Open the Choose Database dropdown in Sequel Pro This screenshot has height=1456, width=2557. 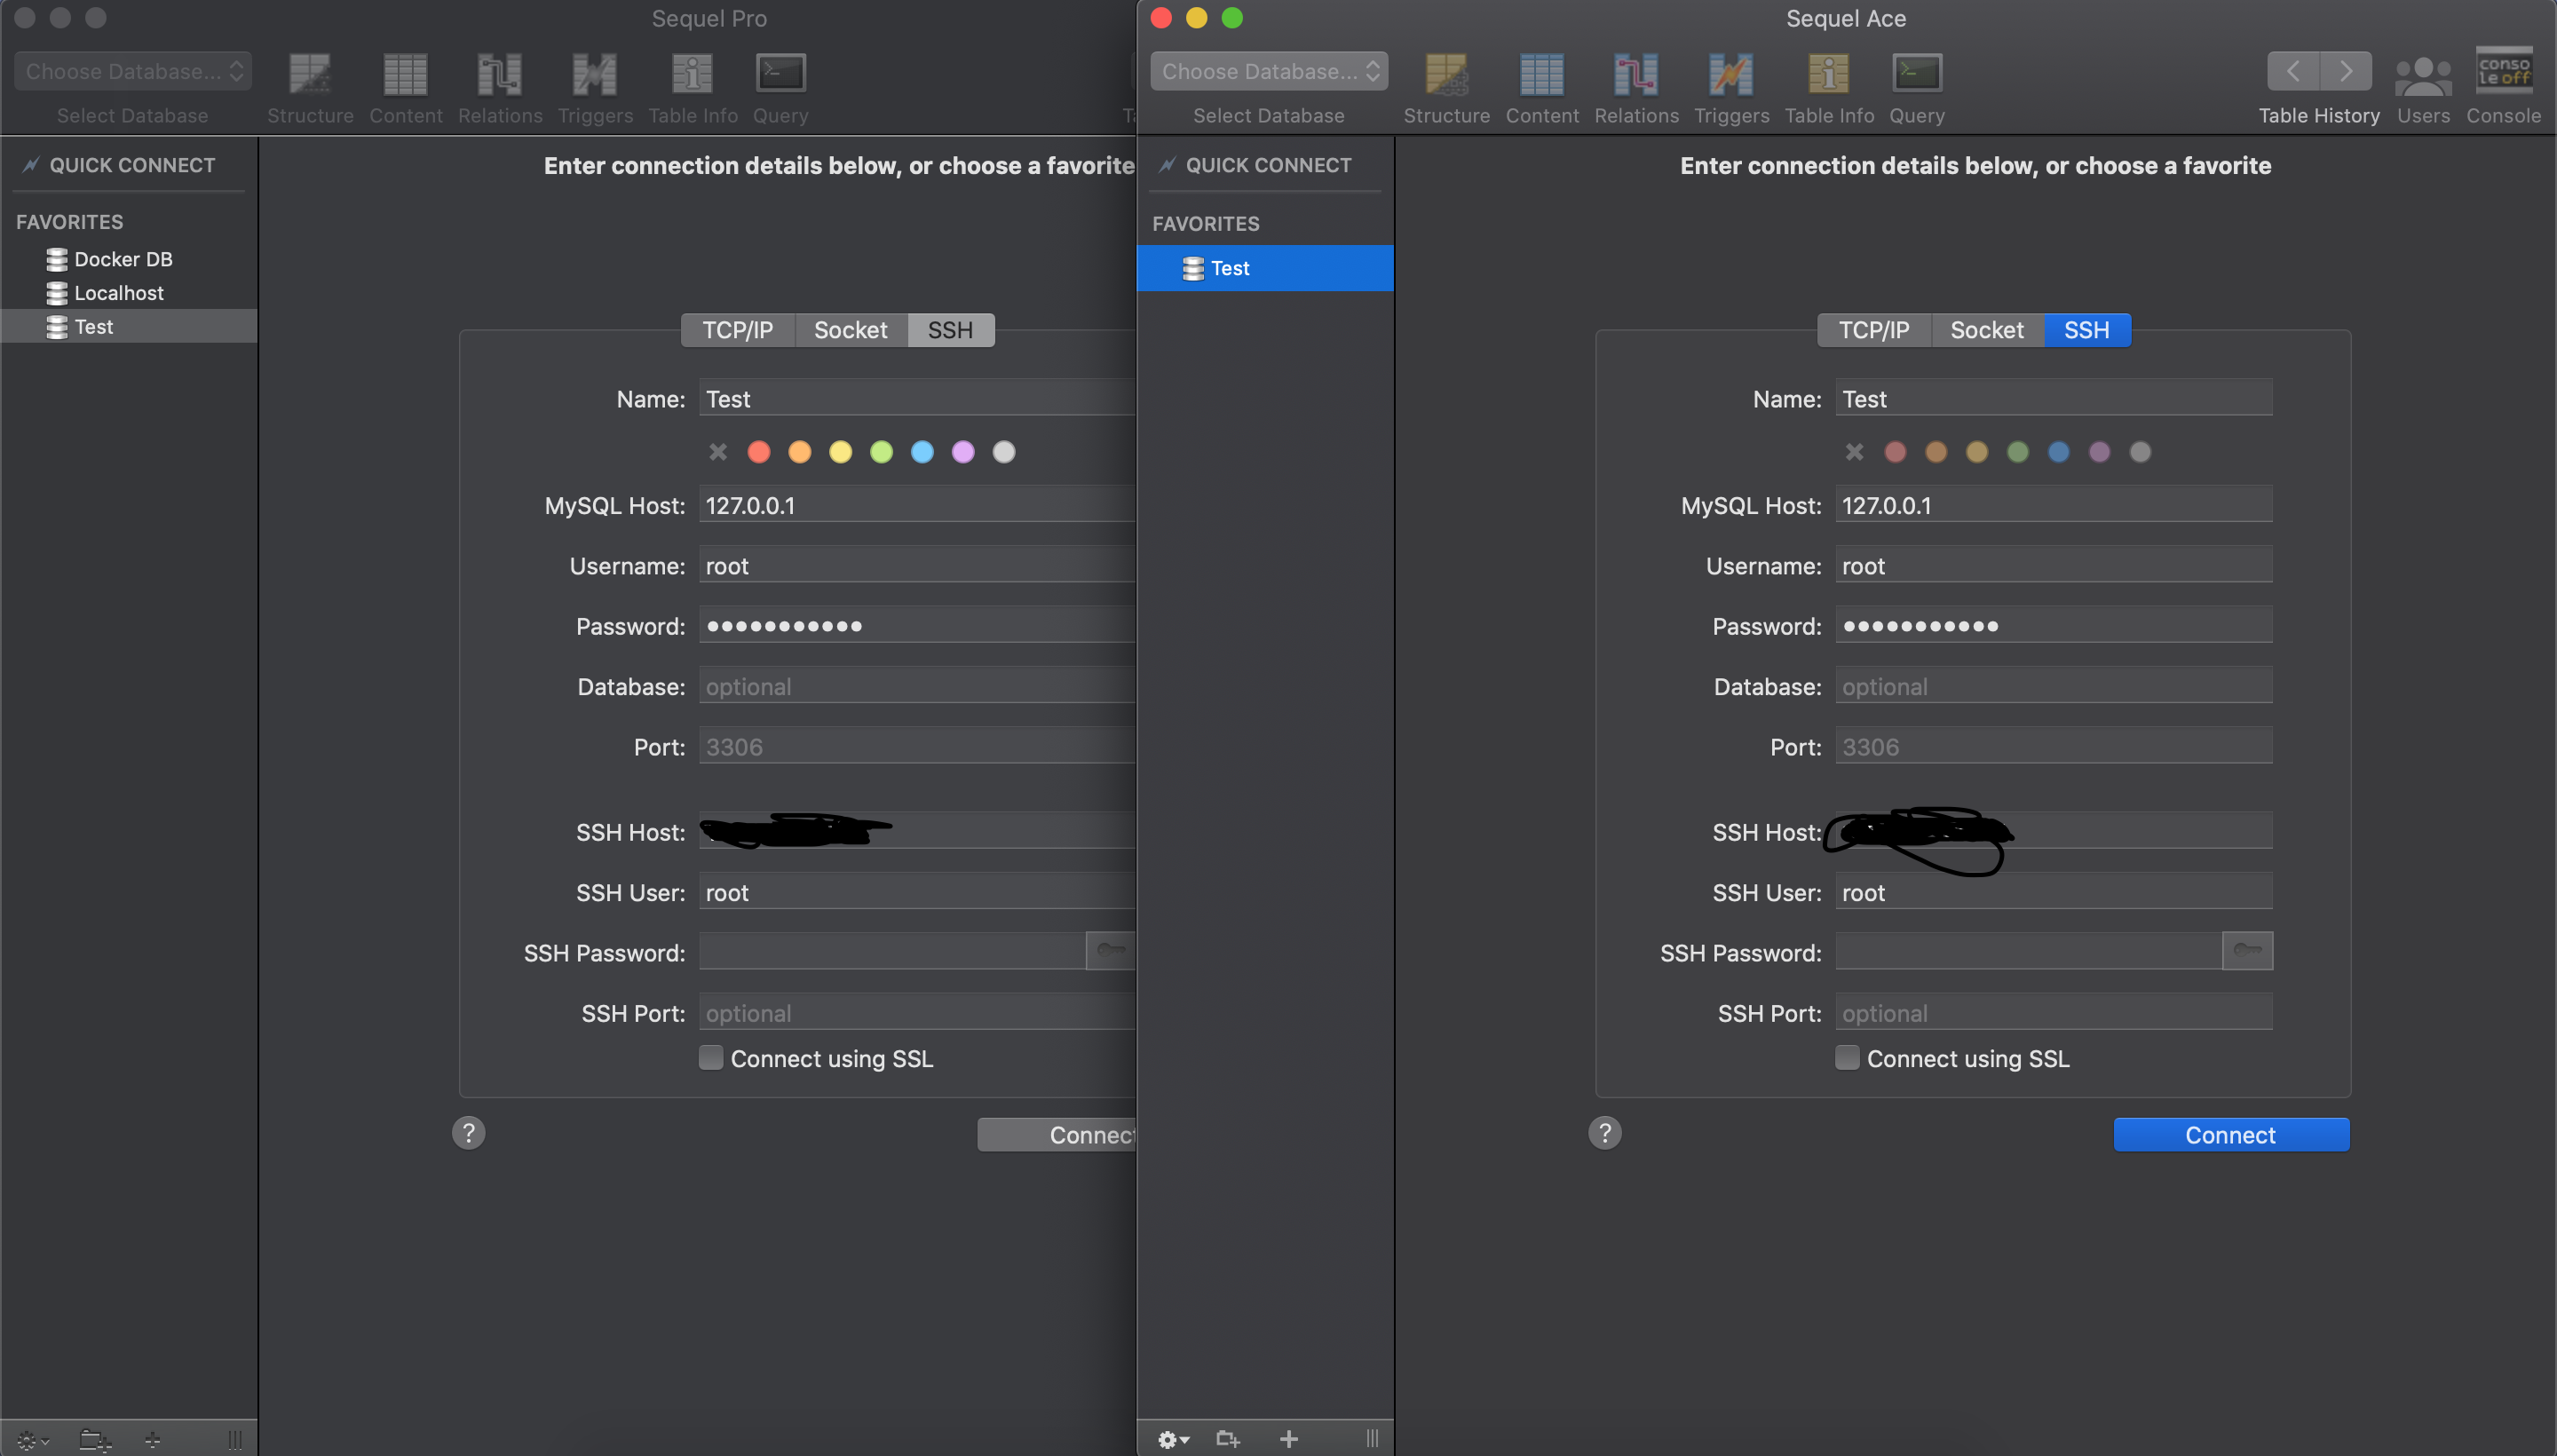[132, 71]
